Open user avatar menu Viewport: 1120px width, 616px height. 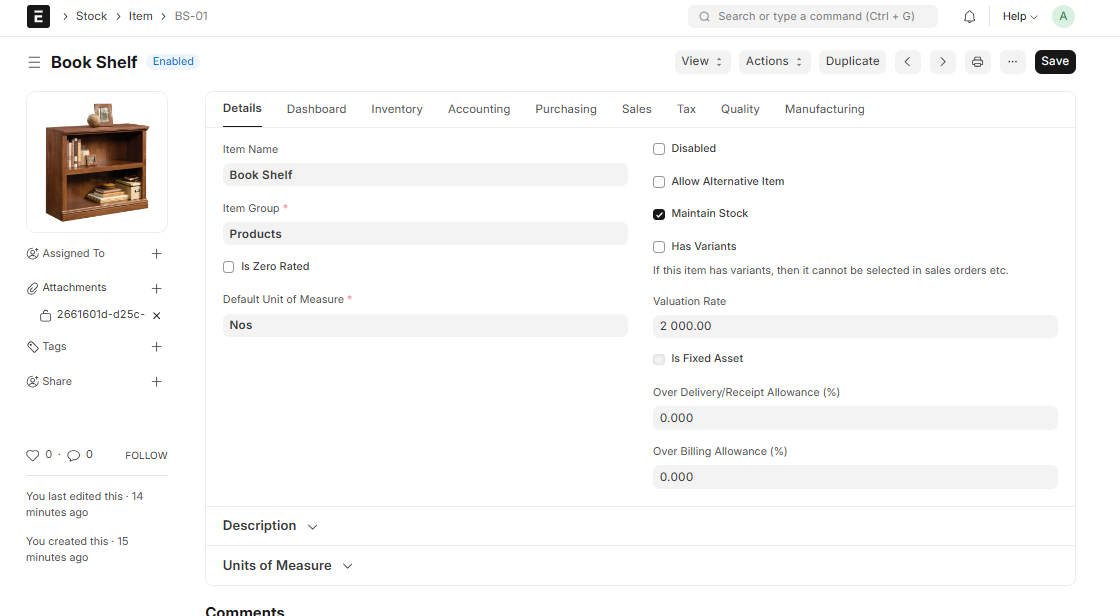[x=1063, y=16]
